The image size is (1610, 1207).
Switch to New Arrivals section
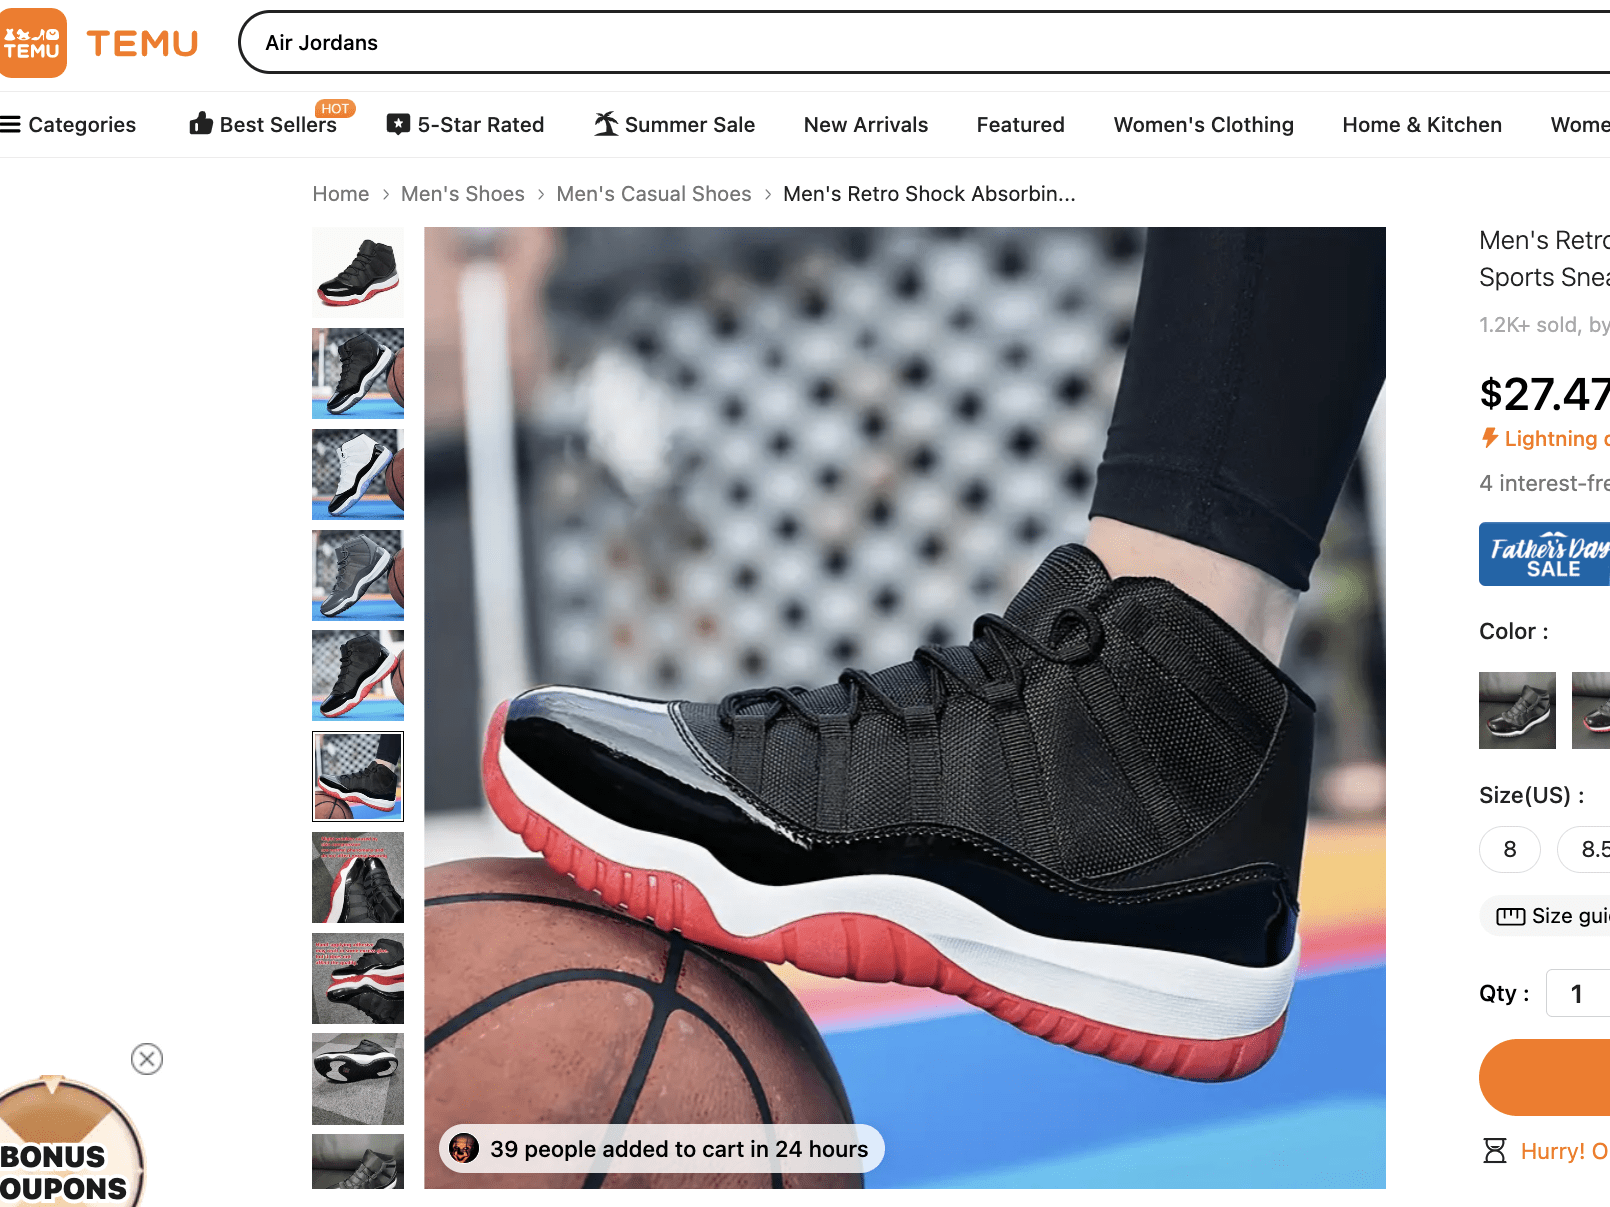tap(865, 124)
